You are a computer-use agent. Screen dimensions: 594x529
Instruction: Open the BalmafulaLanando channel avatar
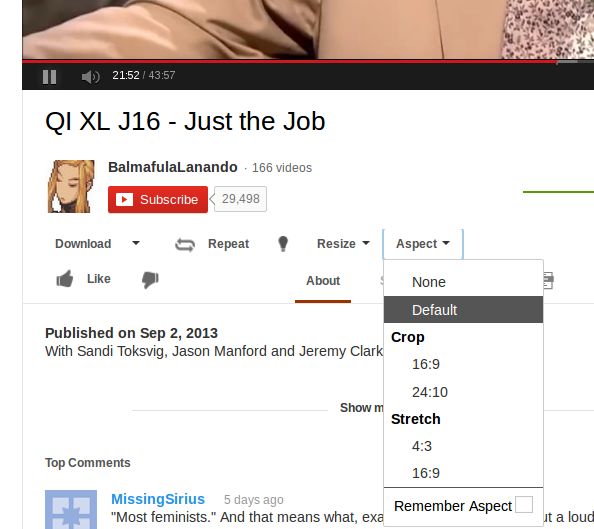[71, 186]
